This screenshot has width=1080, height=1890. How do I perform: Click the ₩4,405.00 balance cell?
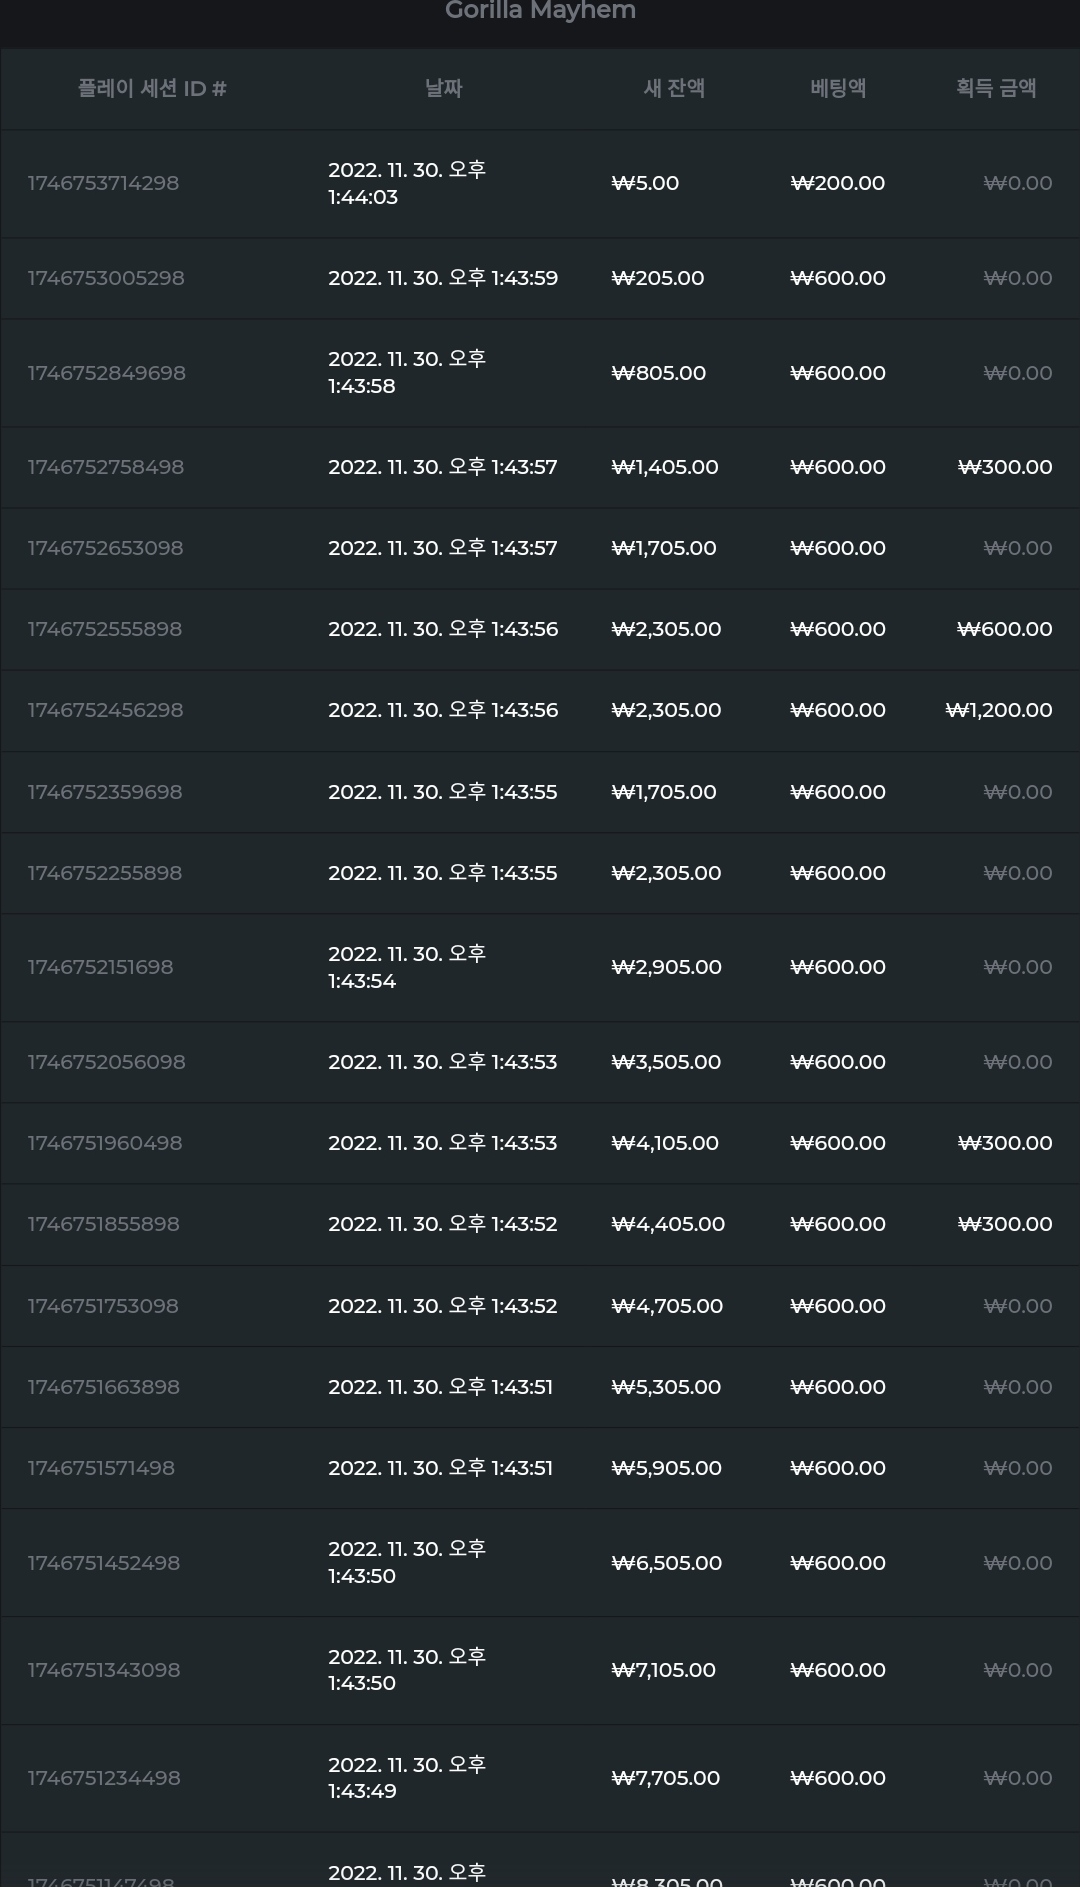(668, 1224)
